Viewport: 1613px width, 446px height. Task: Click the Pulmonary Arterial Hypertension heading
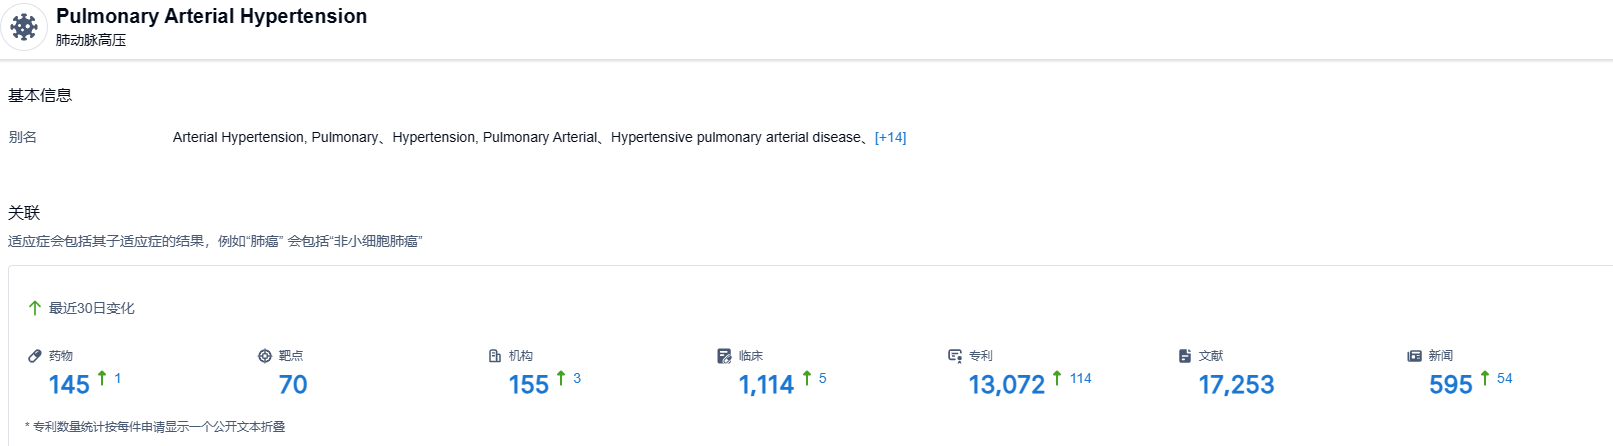pyautogui.click(x=211, y=16)
